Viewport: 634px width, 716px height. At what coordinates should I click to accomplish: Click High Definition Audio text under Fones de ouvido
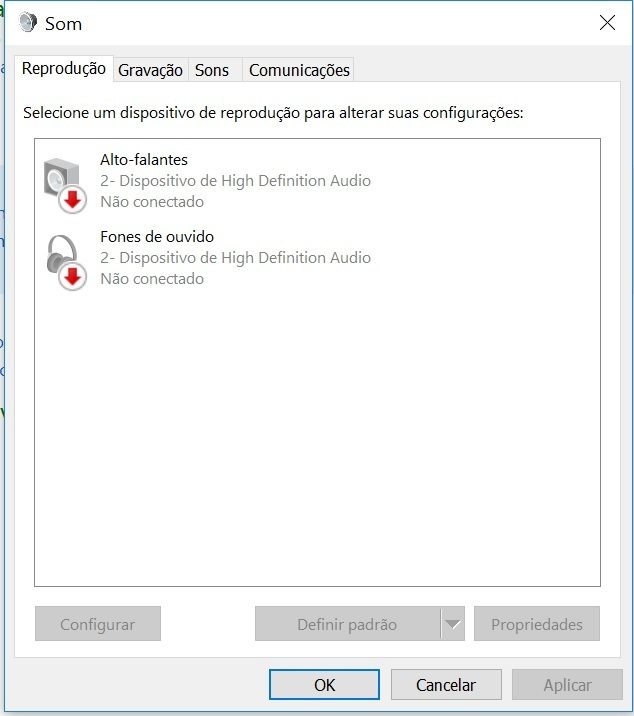click(x=296, y=258)
